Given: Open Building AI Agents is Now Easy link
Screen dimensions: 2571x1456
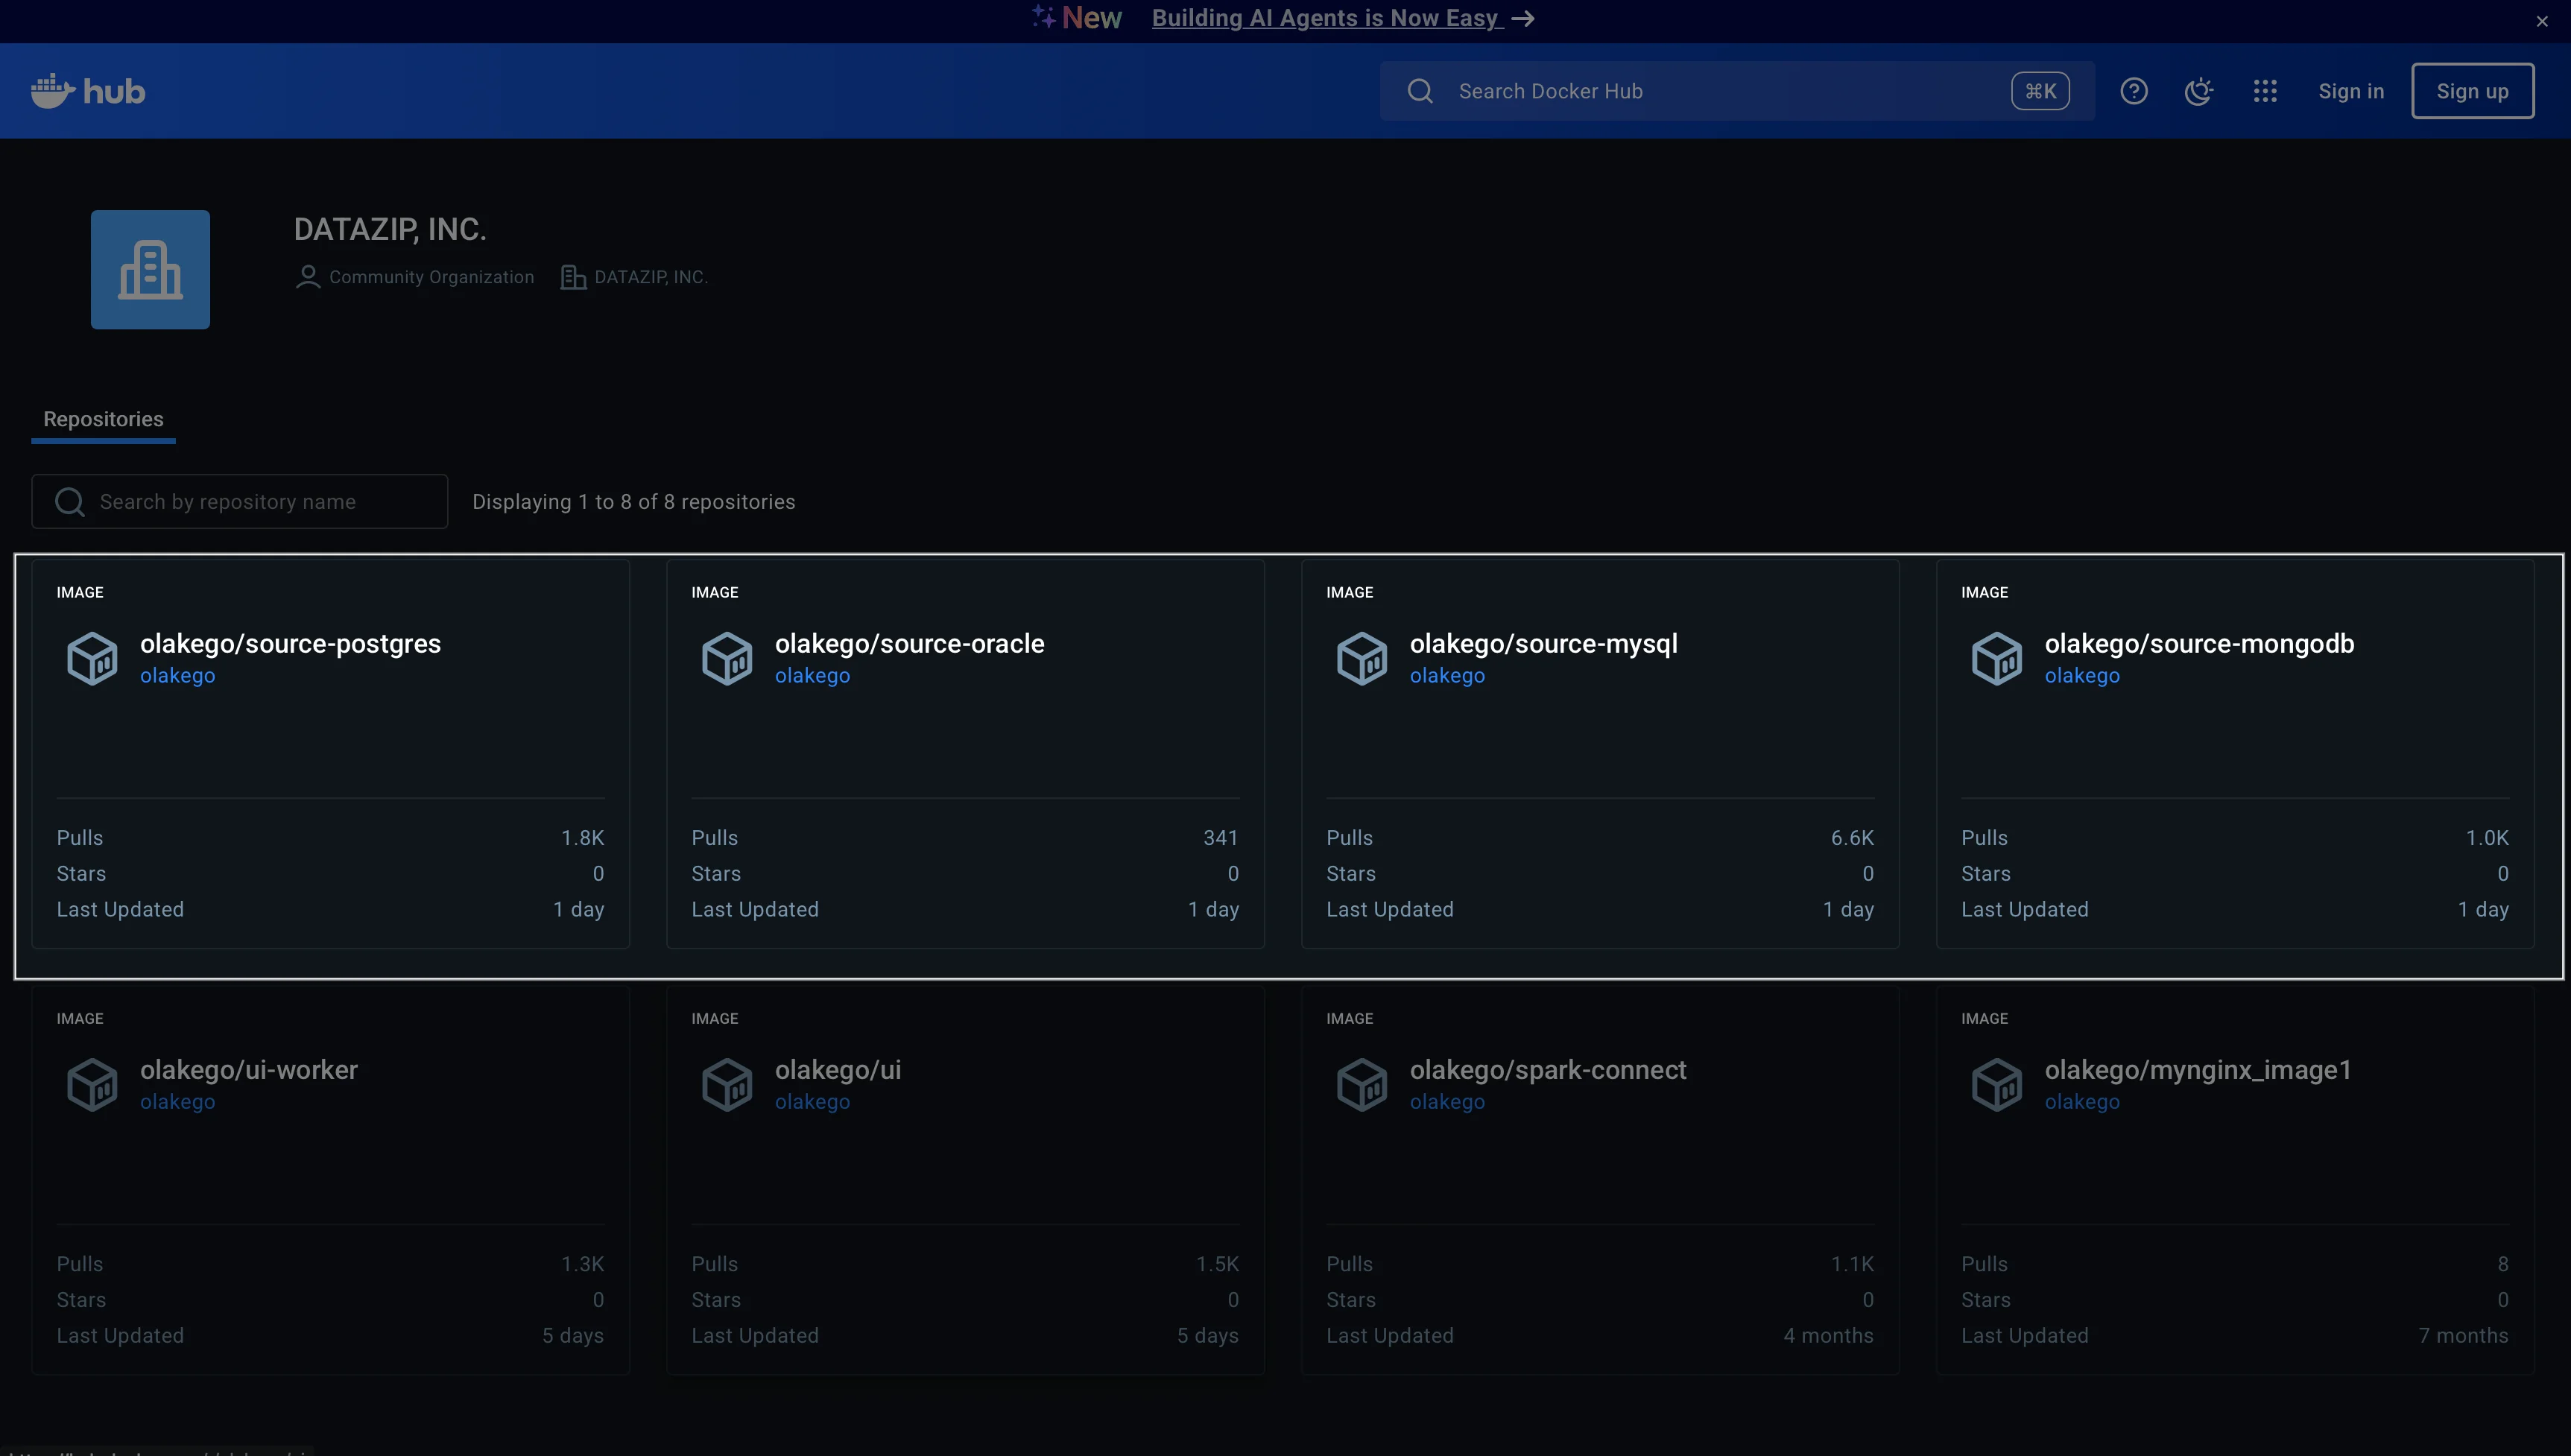Looking at the screenshot, I should tap(1326, 18).
